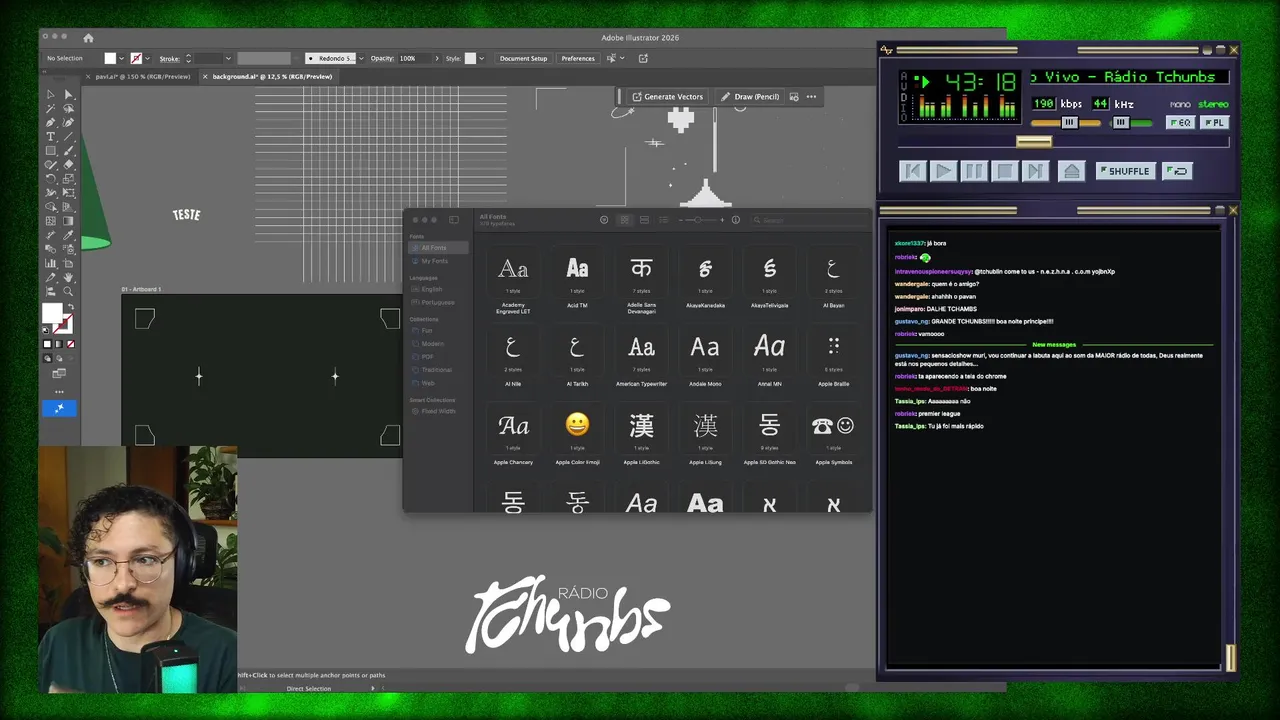Toggle Draw Behind drawing mode
The width and height of the screenshot is (1280, 720).
pos(59,359)
